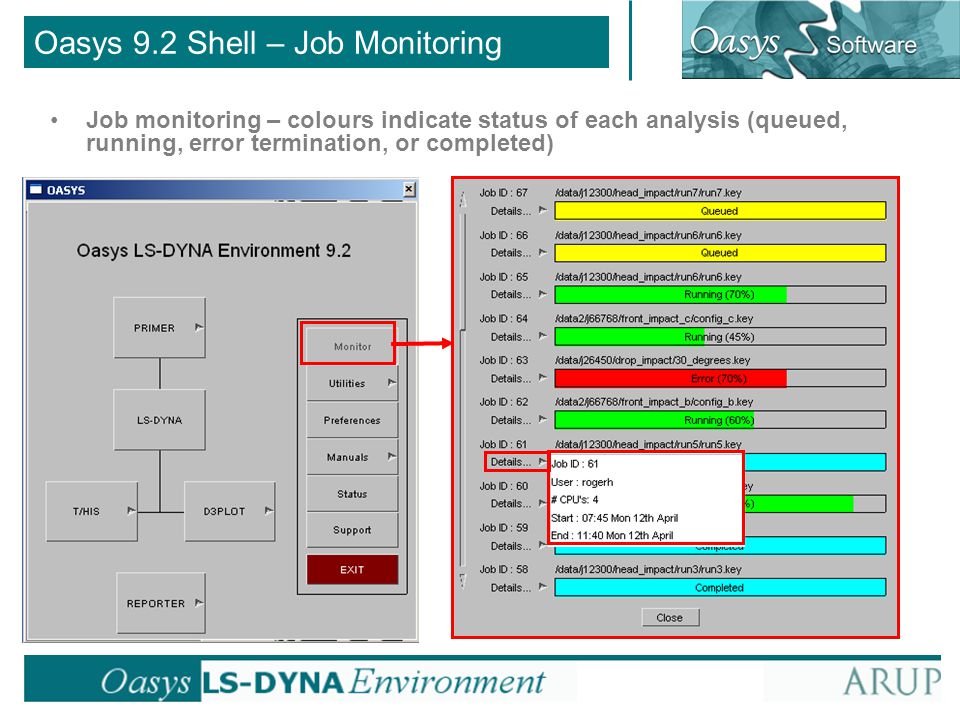Click the Close button in job monitor
Screen dimensions: 960x720
tap(670, 617)
